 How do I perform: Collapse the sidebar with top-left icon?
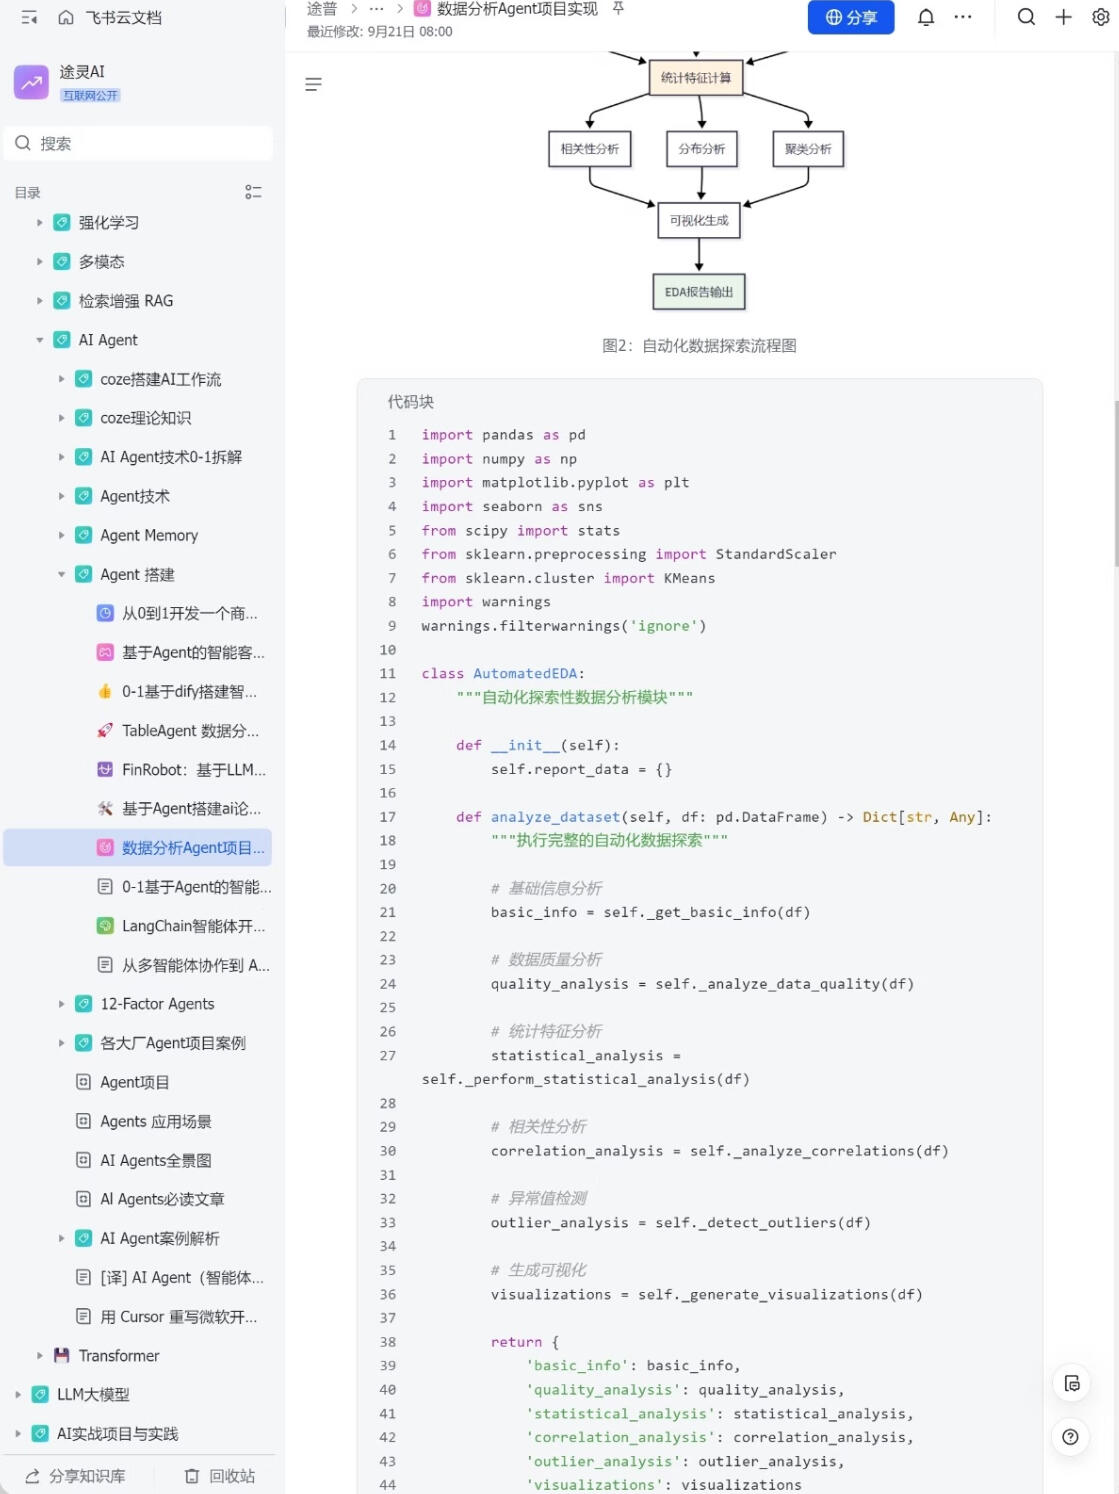coord(29,17)
